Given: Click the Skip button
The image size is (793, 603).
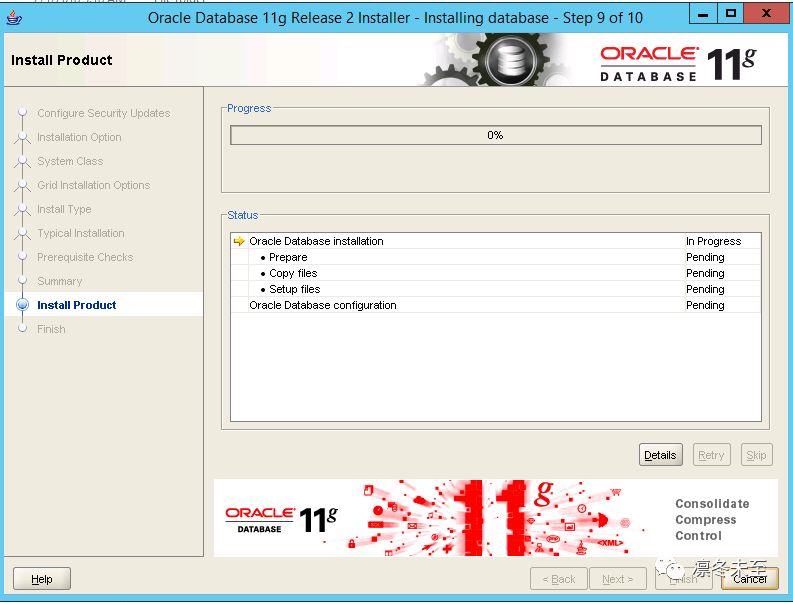Looking at the screenshot, I should pos(756,455).
